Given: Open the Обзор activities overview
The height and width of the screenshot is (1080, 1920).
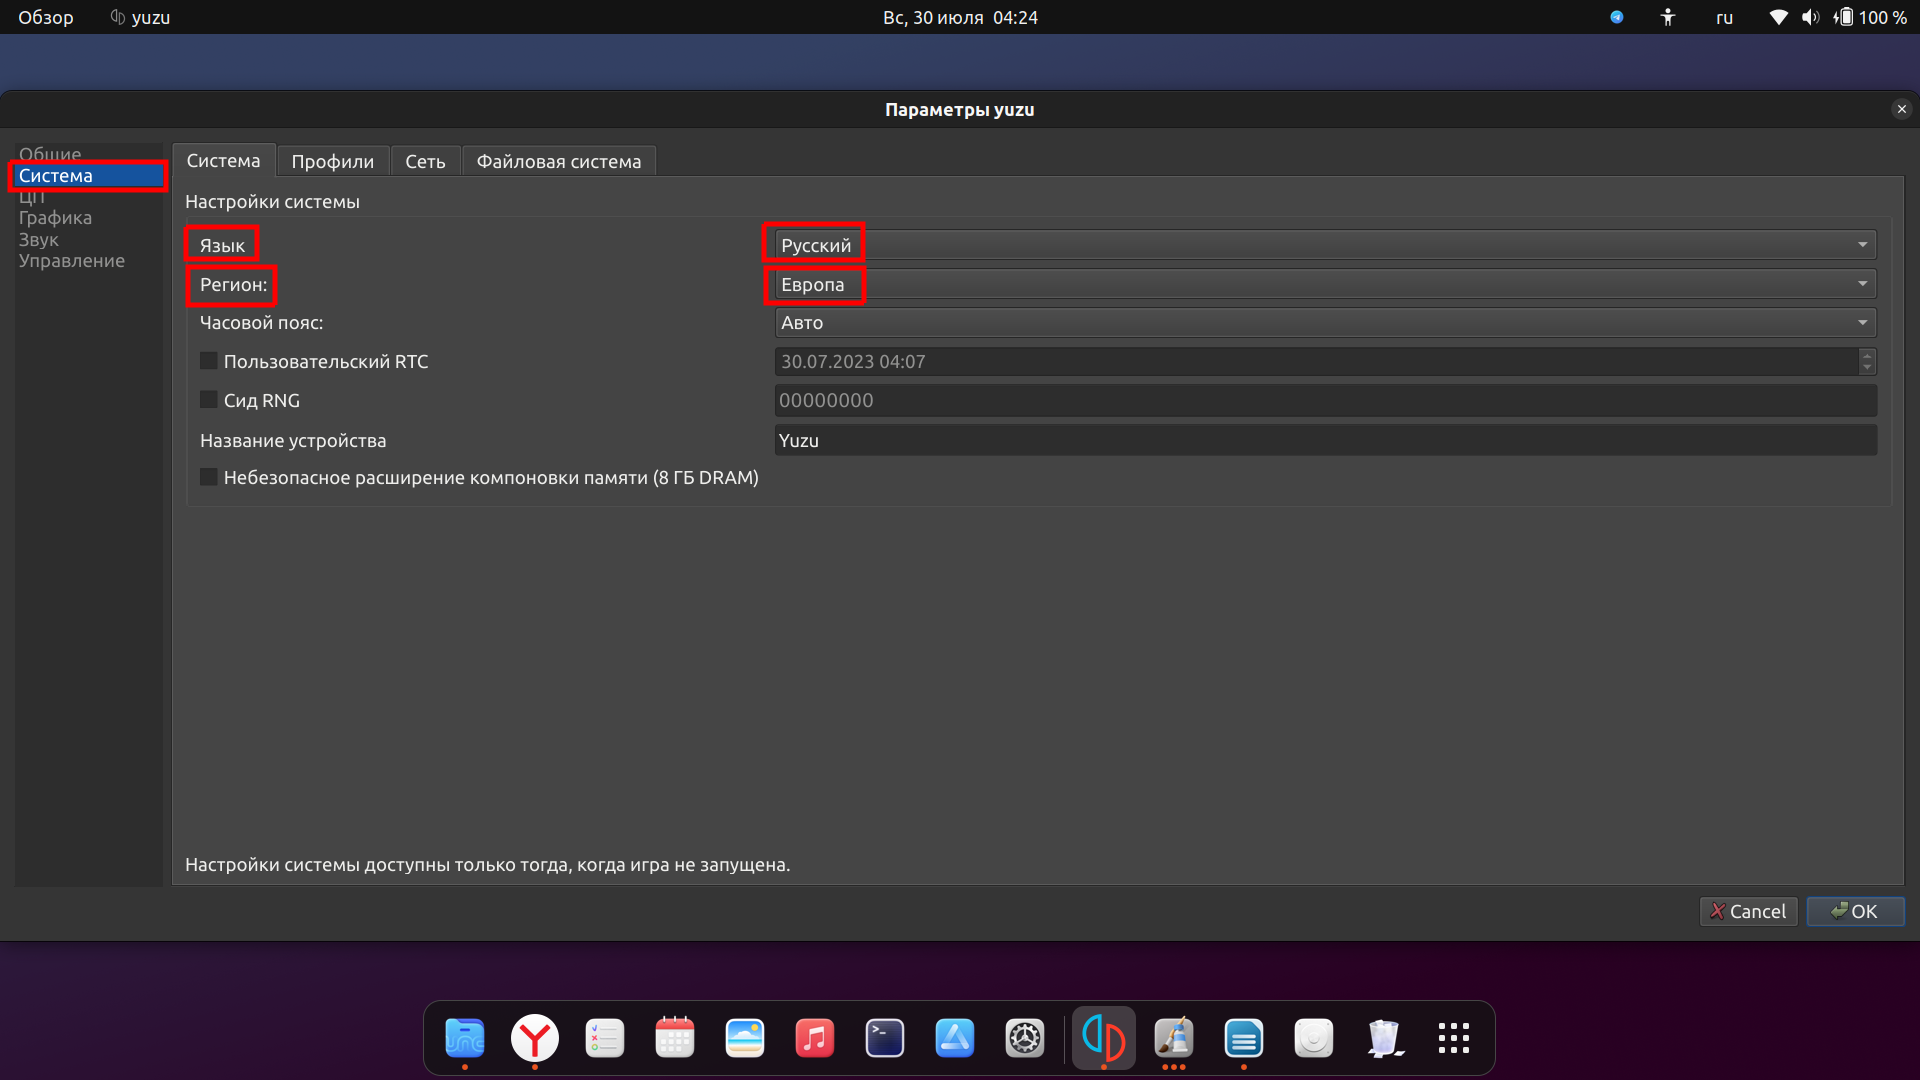Looking at the screenshot, I should point(46,17).
